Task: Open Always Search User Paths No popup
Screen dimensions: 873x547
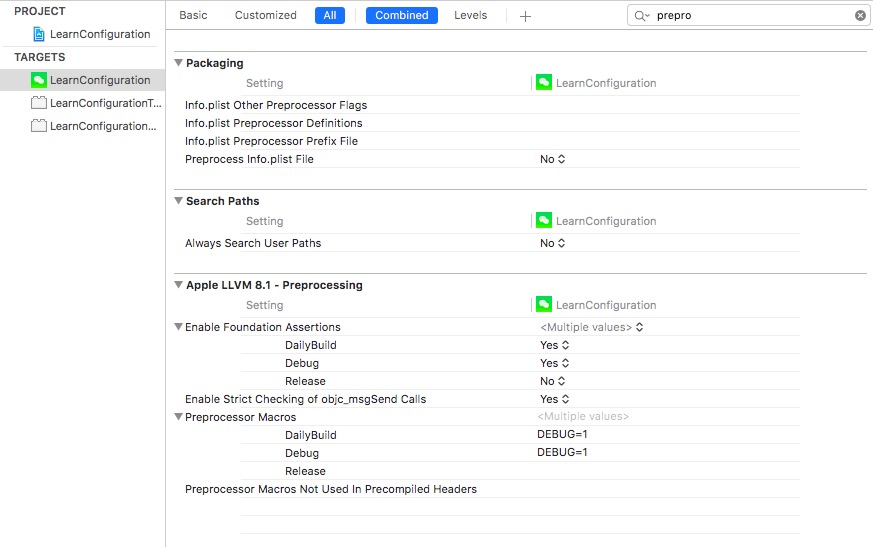Action: 552,243
